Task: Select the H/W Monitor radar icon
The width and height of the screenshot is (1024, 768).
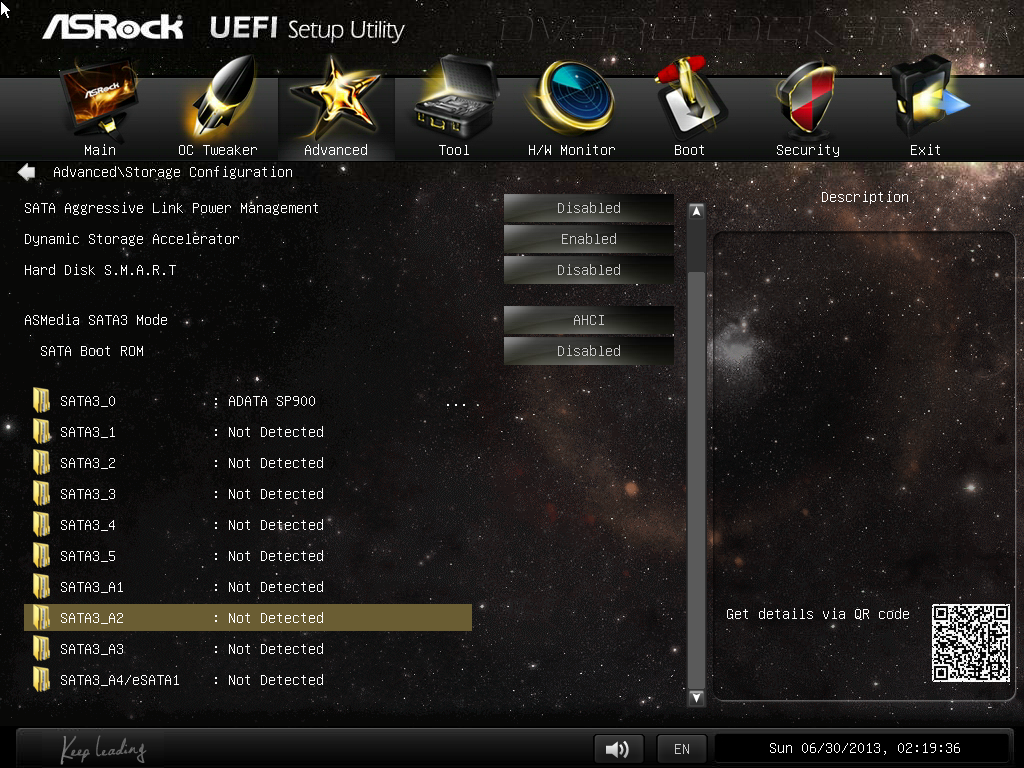Action: click(571, 98)
